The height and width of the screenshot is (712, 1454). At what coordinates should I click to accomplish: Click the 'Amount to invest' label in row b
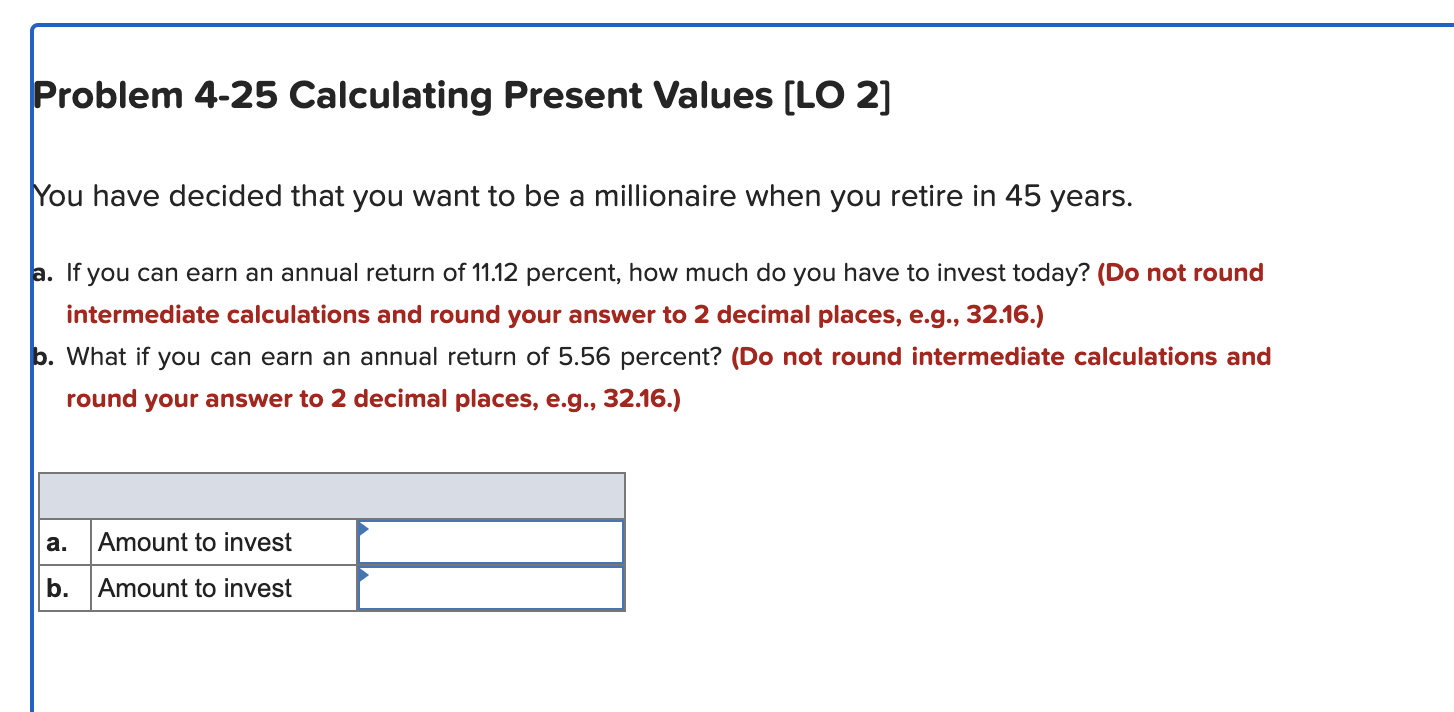click(x=193, y=588)
